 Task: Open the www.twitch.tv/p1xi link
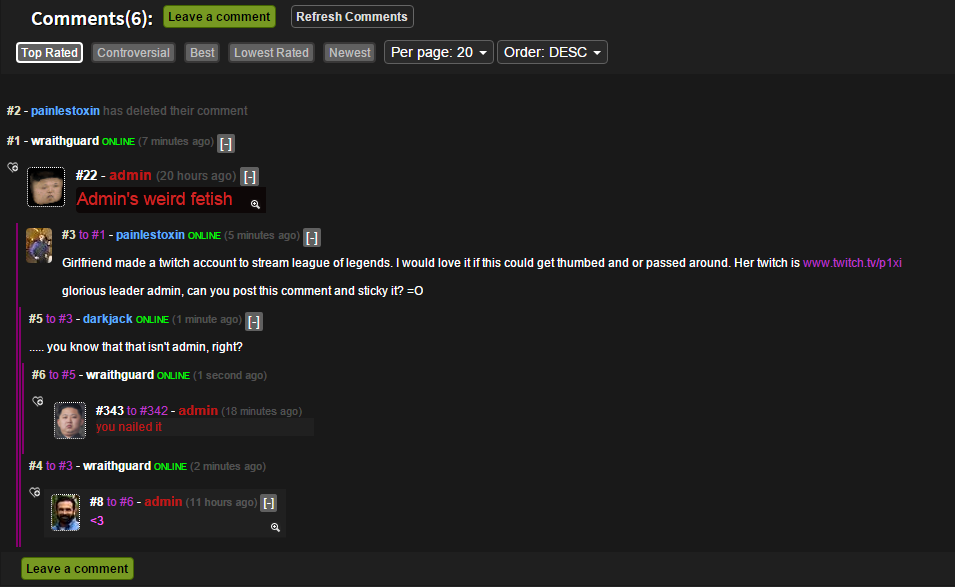(x=852, y=263)
